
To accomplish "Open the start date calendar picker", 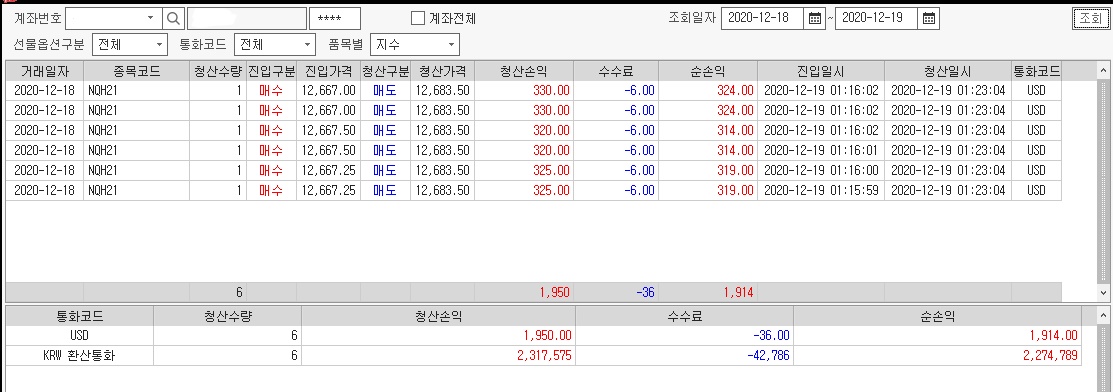I will click(816, 18).
